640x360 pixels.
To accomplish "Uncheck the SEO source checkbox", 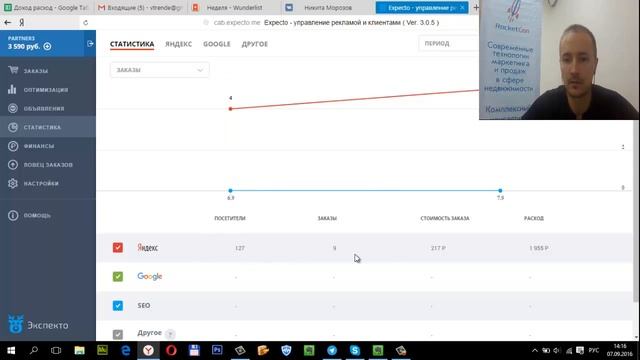I will (x=118, y=305).
